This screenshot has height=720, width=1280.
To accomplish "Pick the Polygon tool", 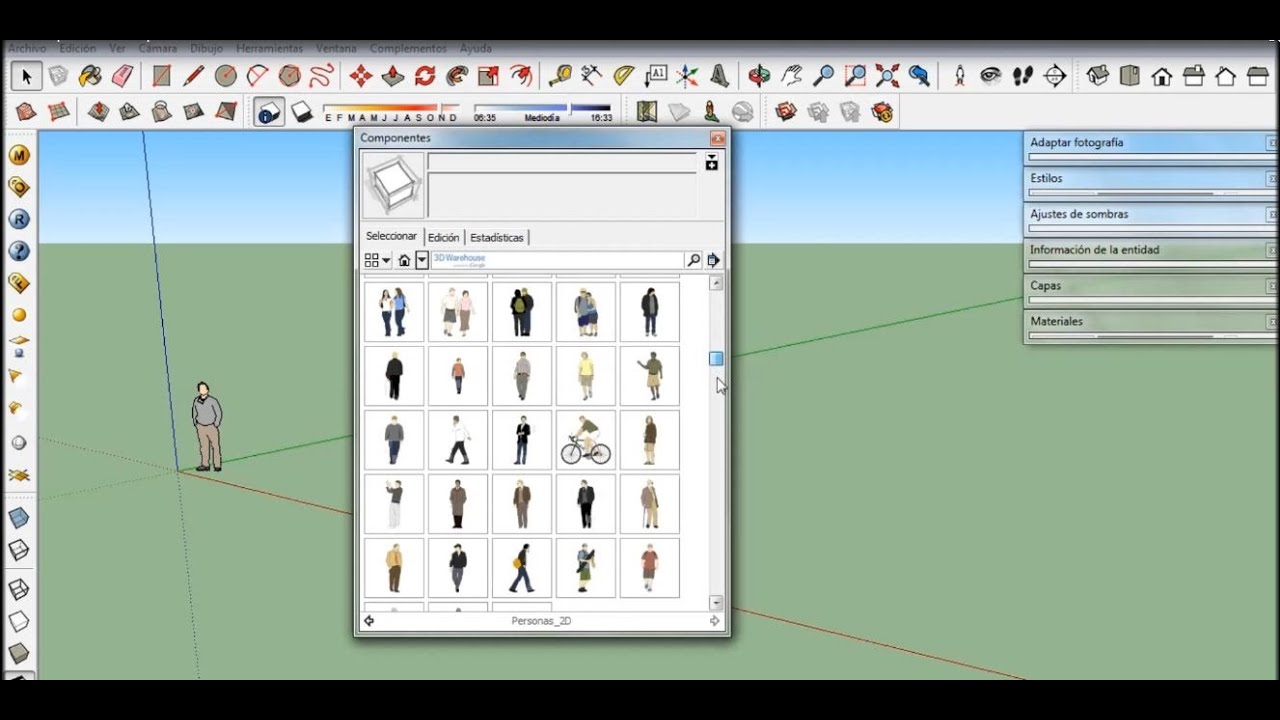I will (x=290, y=76).
